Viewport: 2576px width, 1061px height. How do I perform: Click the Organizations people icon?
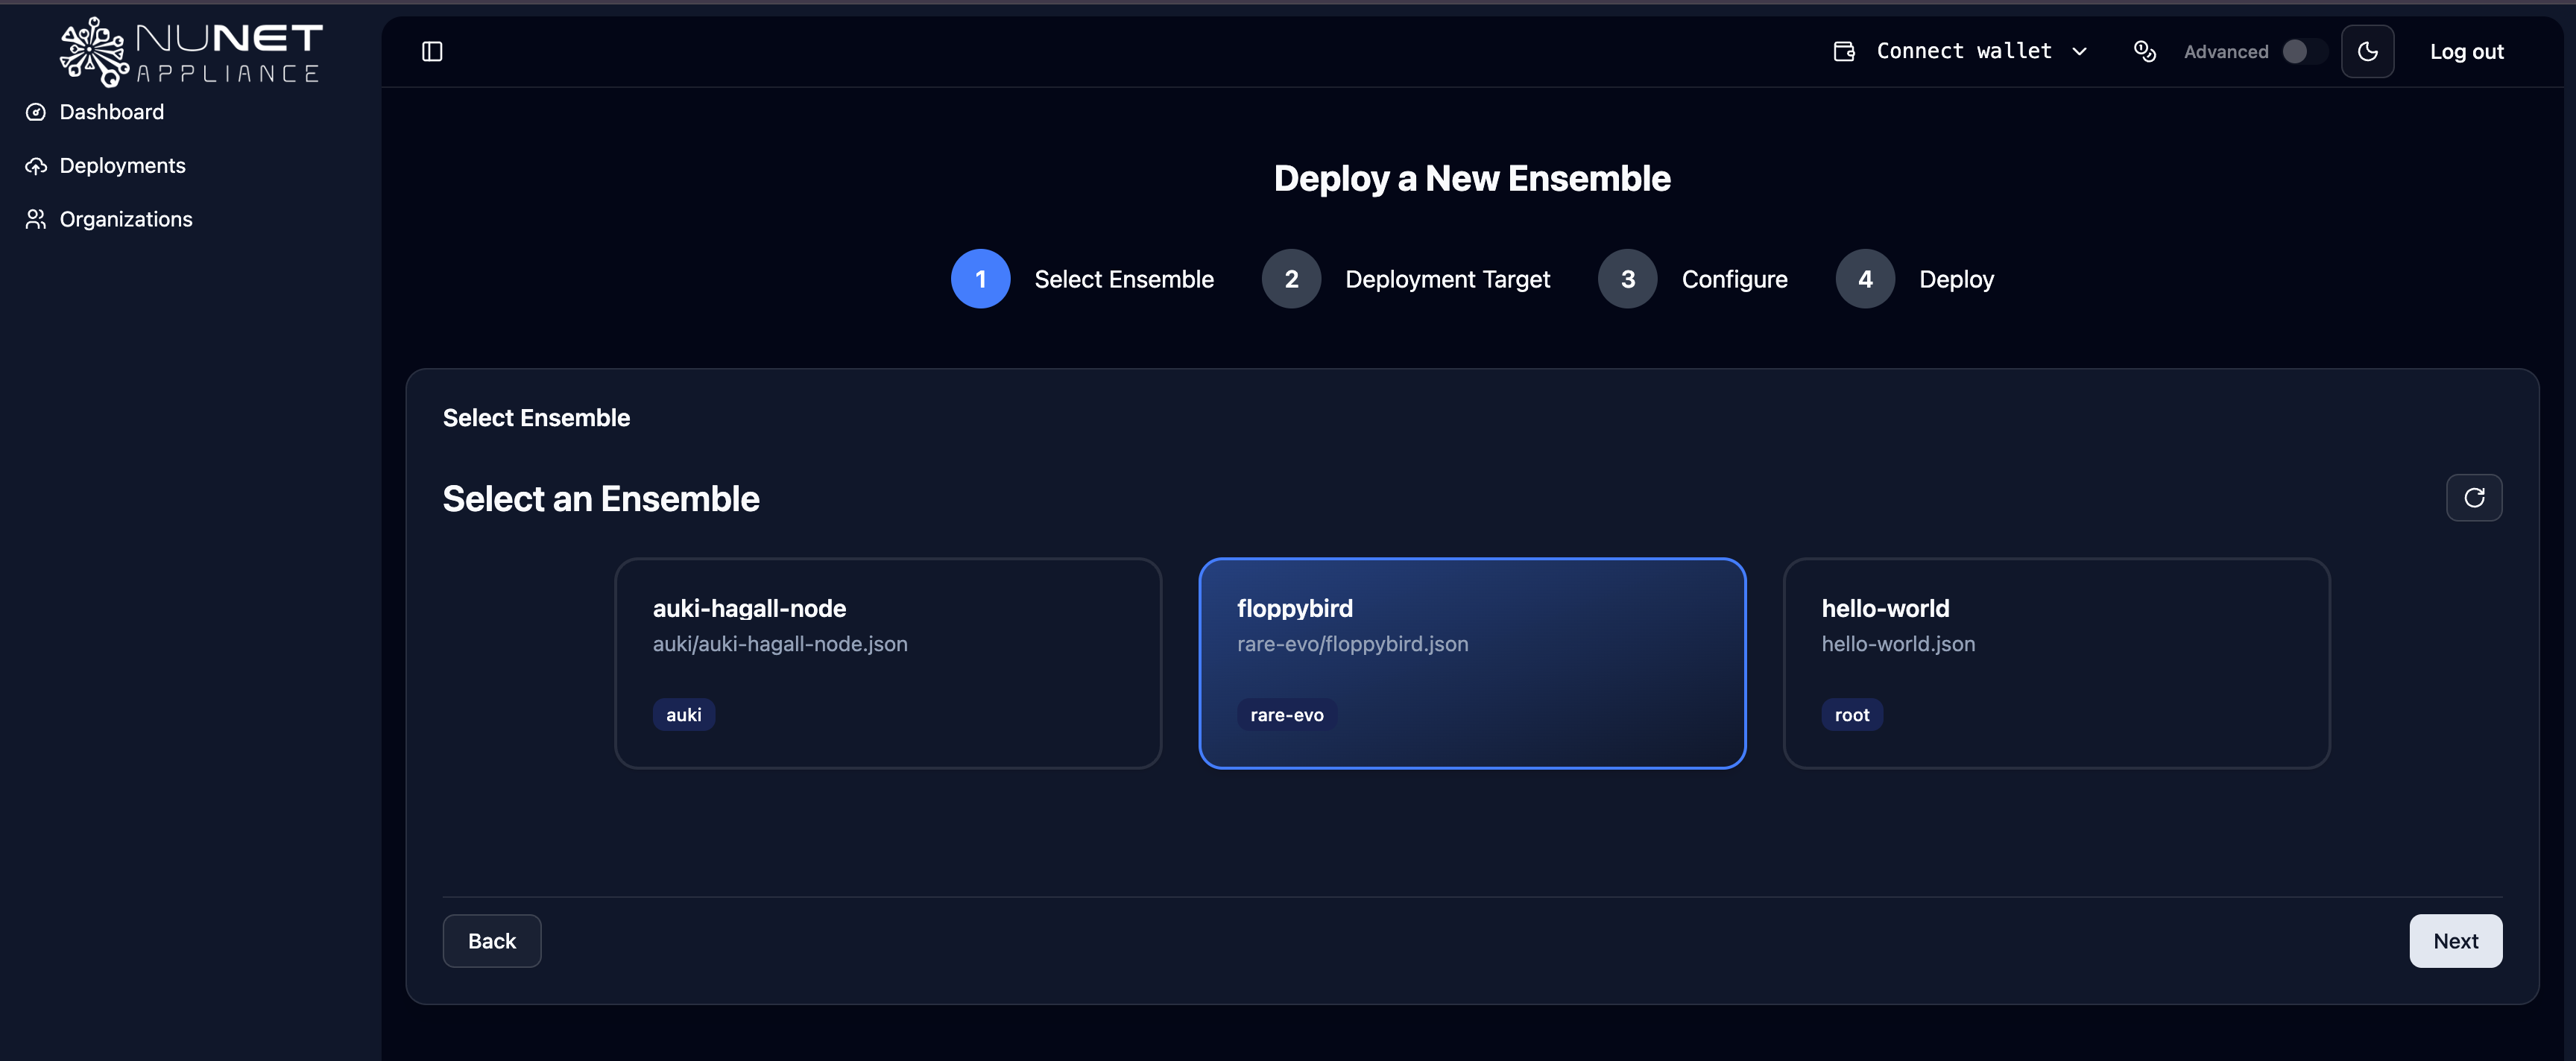coord(35,219)
